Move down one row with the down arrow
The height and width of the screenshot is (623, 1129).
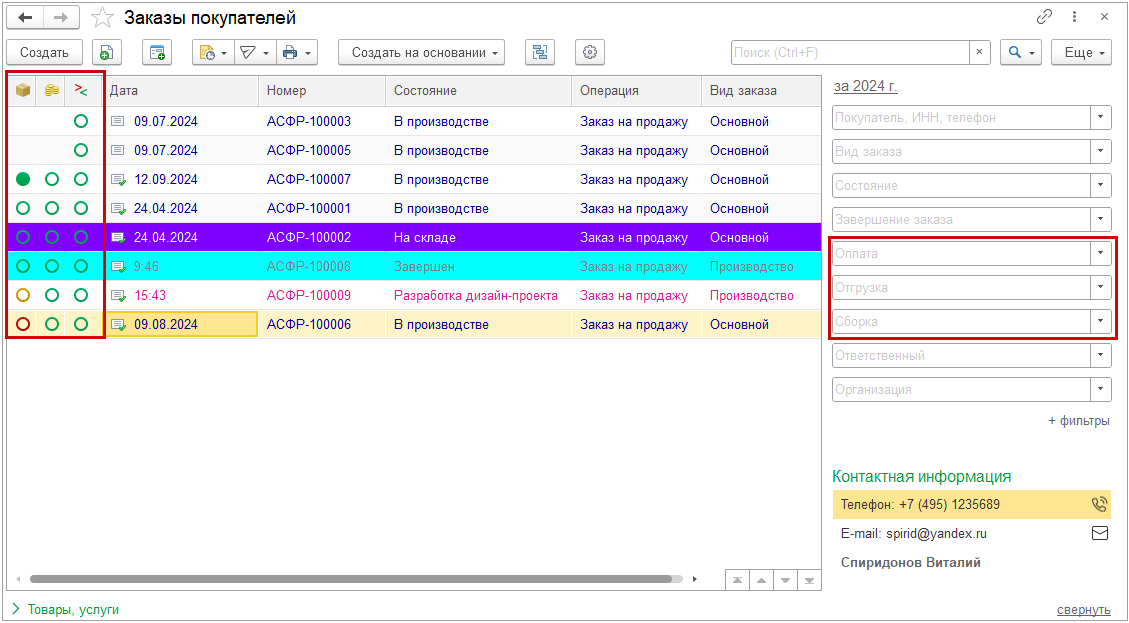coord(786,581)
